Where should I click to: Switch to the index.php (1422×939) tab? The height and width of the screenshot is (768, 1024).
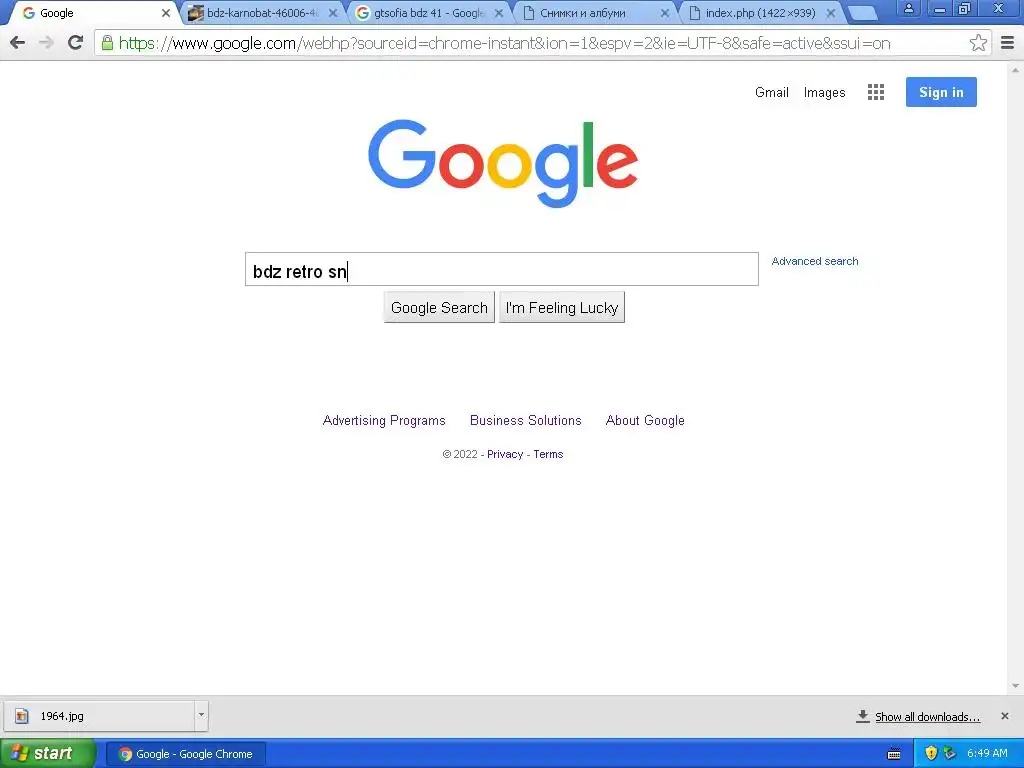click(761, 13)
